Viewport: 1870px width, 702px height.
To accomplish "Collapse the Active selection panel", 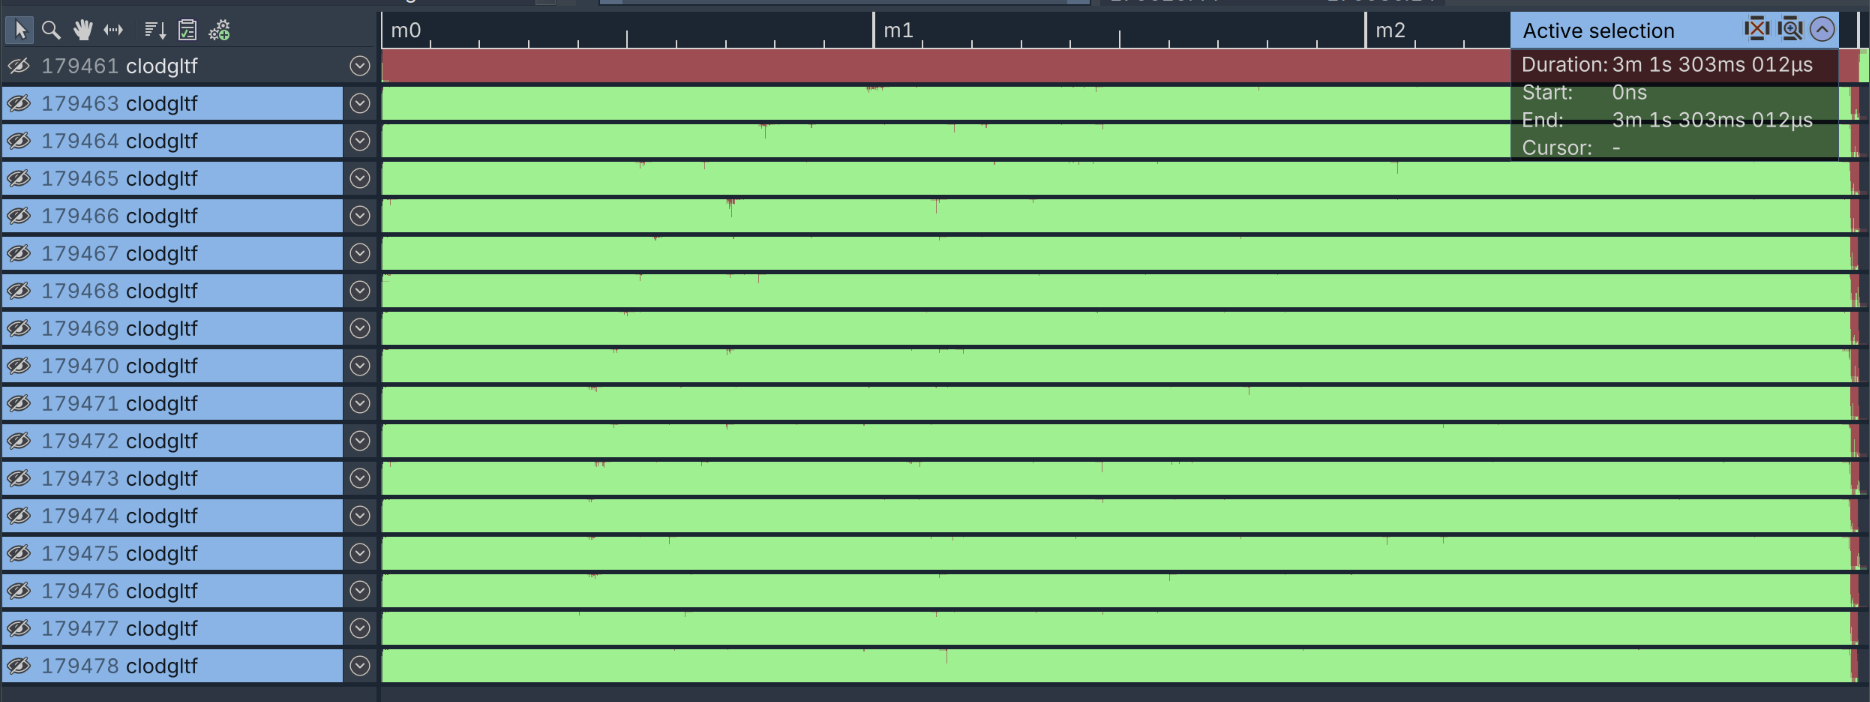I will click(x=1822, y=29).
